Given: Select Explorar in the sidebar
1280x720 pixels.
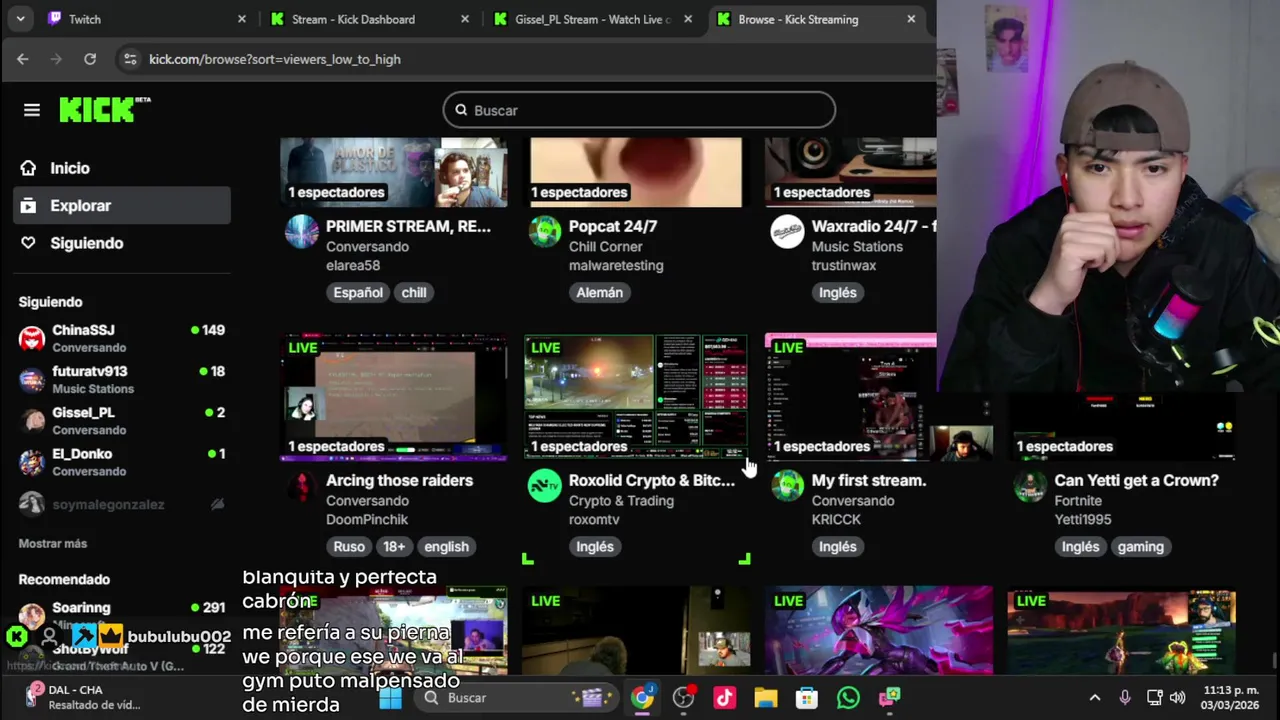Looking at the screenshot, I should [x=122, y=206].
